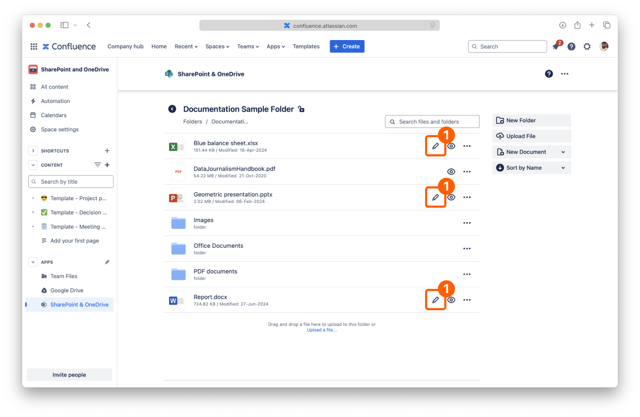Click the Invite people button
This screenshot has width=640, height=417.
[69, 375]
